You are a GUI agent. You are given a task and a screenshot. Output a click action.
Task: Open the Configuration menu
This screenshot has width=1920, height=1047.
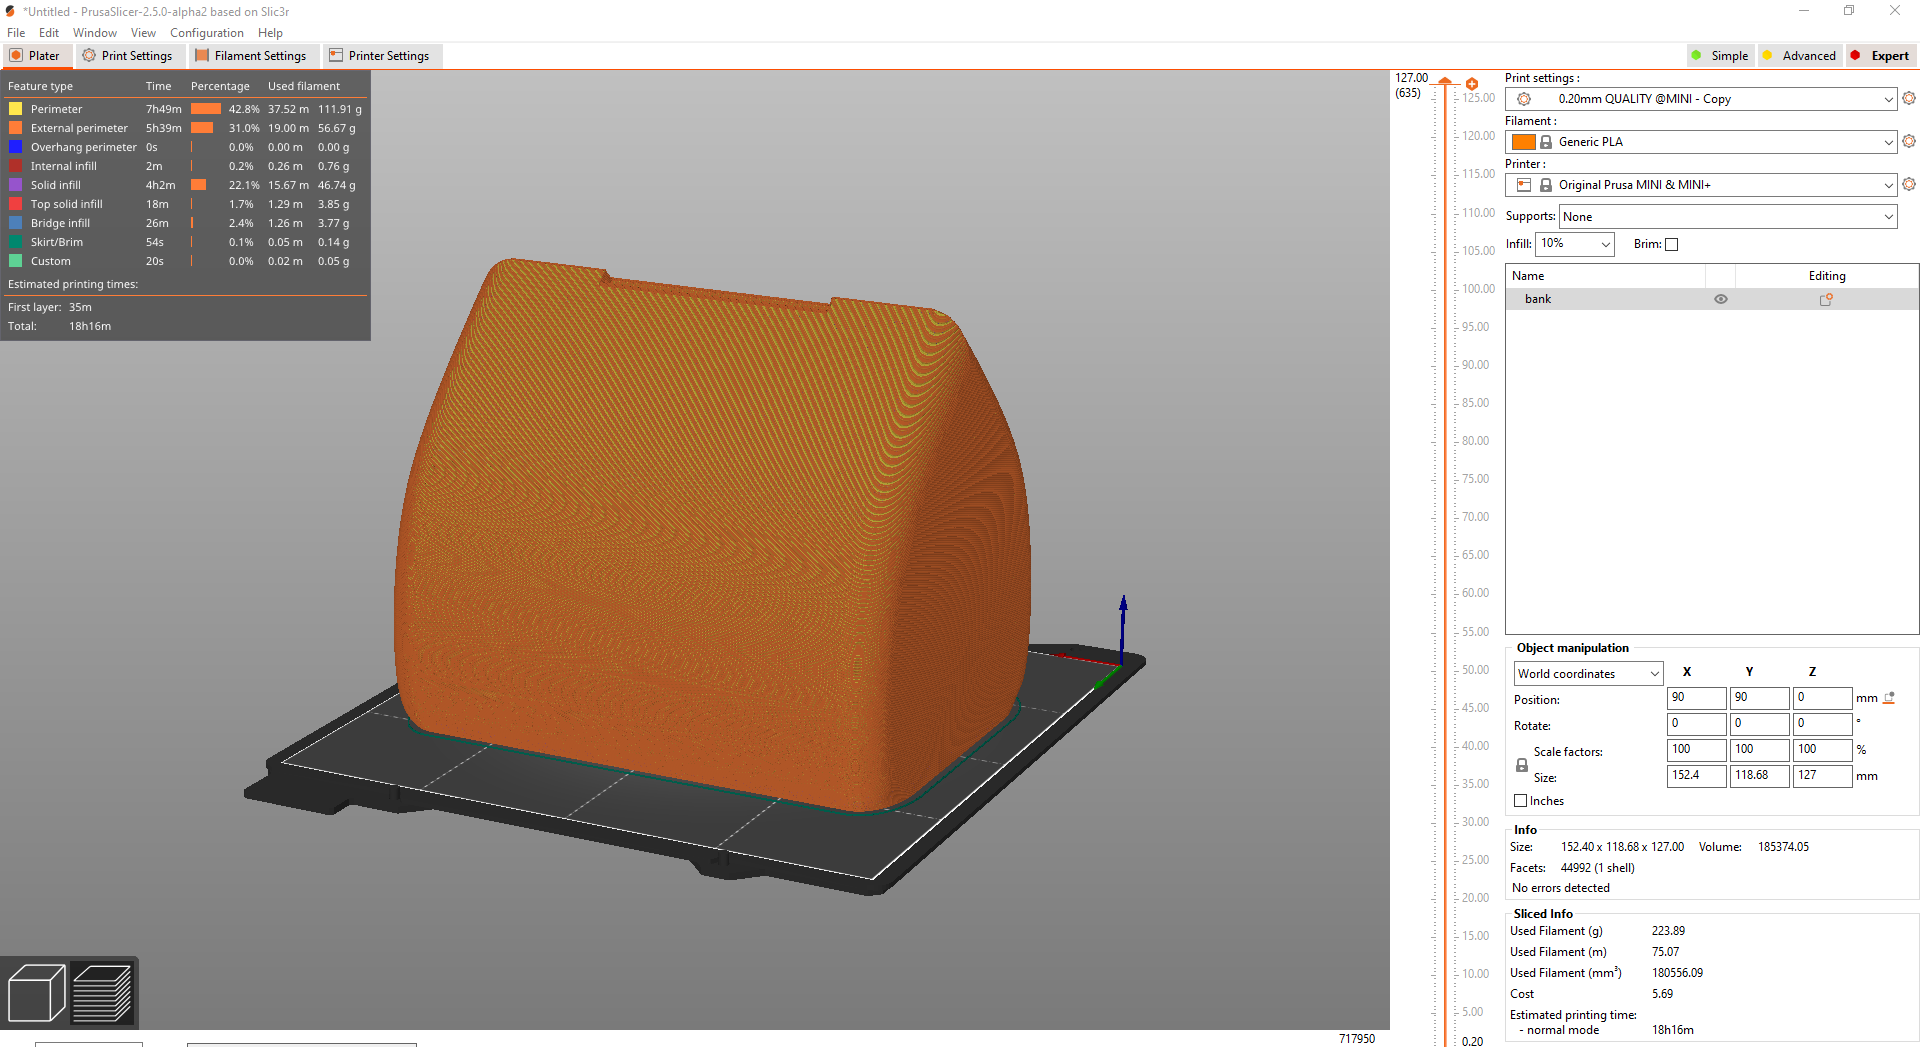207,33
